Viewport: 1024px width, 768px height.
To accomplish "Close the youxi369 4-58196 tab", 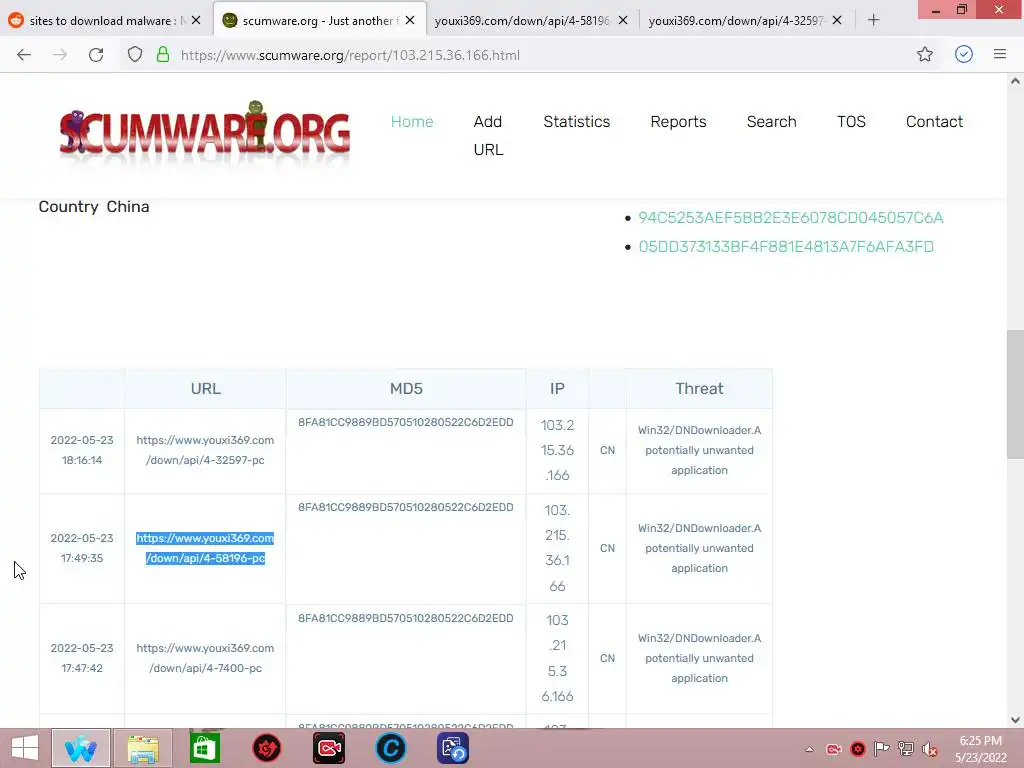I will coord(623,20).
